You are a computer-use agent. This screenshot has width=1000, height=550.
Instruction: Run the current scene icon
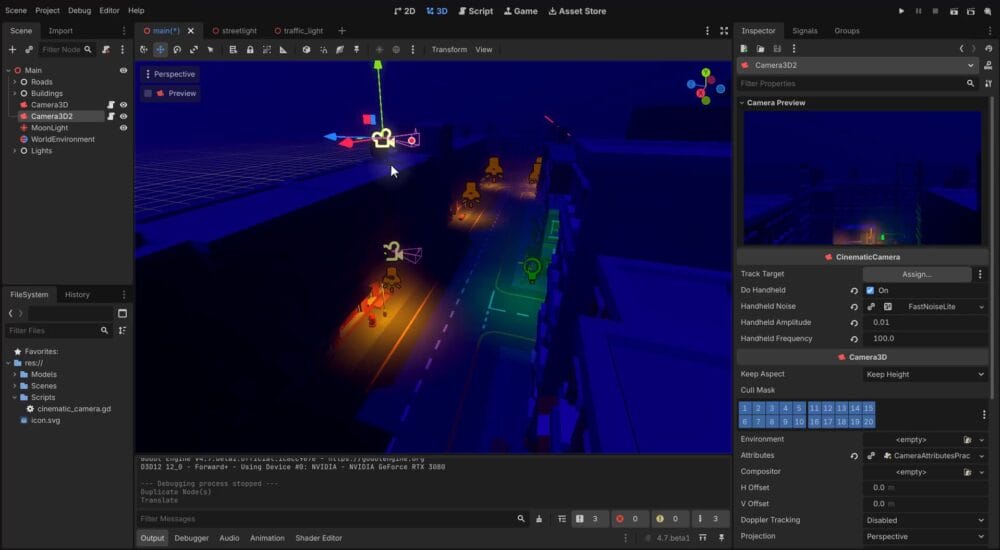click(x=953, y=11)
